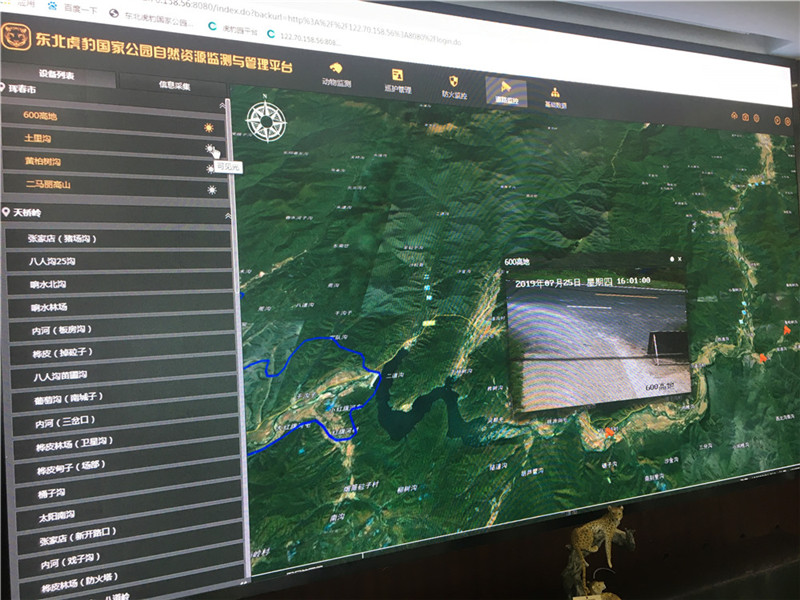Click the last orange map tool icon
The image size is (800, 600).
pos(788,121)
